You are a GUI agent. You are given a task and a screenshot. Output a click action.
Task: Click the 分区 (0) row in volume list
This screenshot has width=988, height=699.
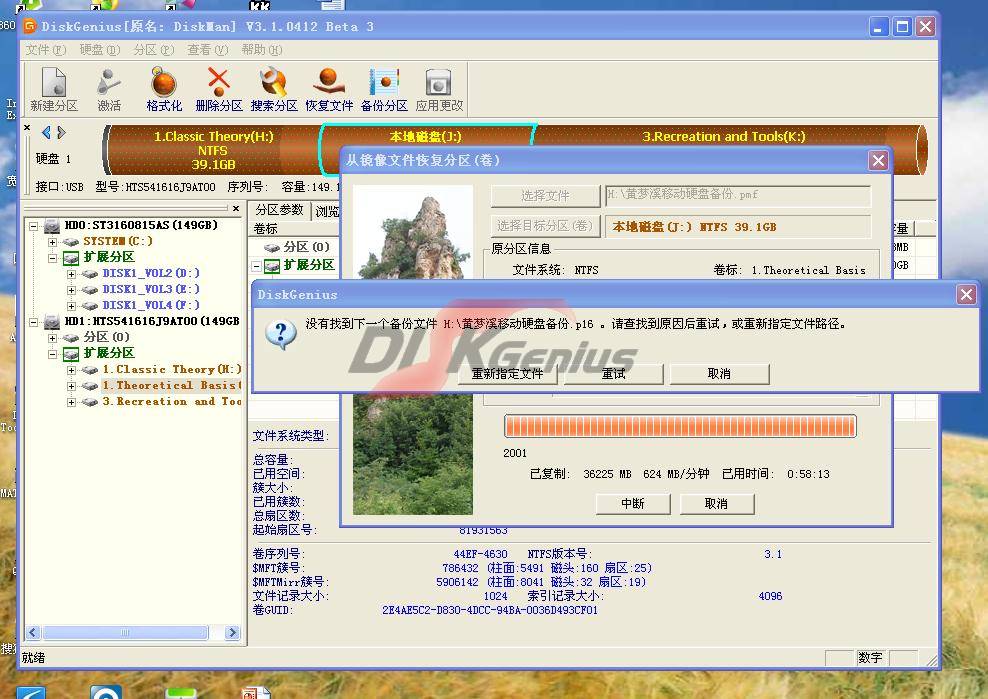[306, 247]
